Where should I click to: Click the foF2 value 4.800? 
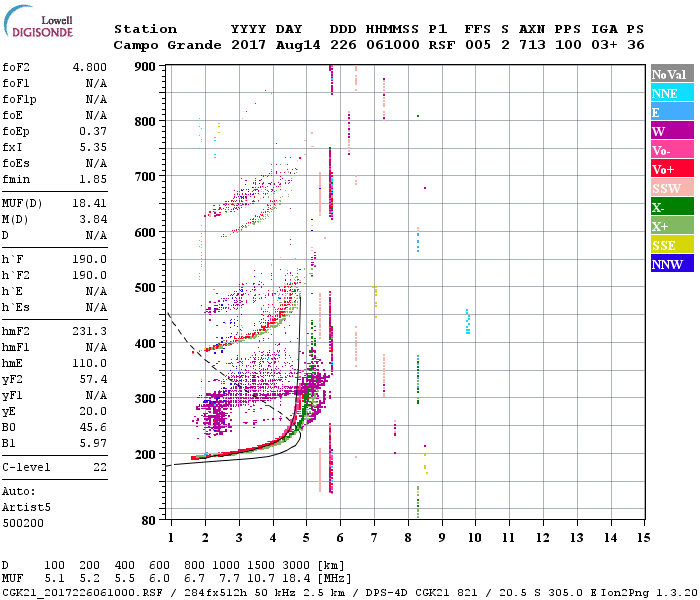[x=90, y=67]
